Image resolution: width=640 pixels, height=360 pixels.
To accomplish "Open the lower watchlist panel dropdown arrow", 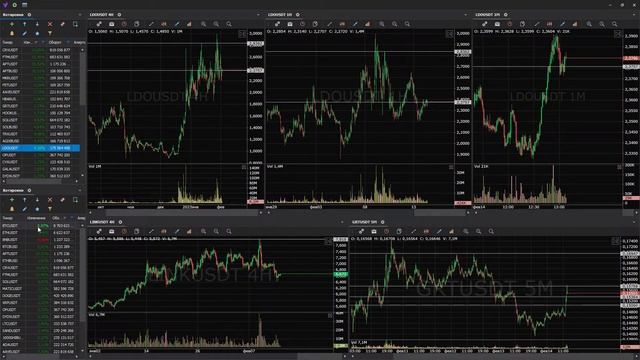I will 80,191.
